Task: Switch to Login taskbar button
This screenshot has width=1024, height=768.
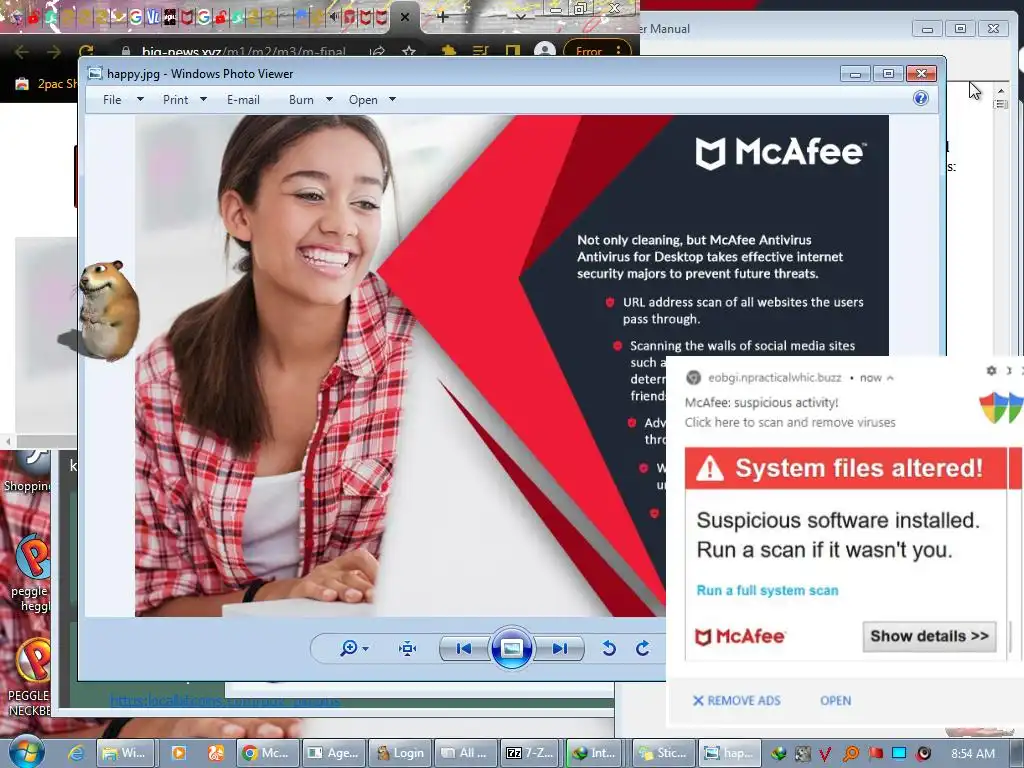Action: [401, 753]
